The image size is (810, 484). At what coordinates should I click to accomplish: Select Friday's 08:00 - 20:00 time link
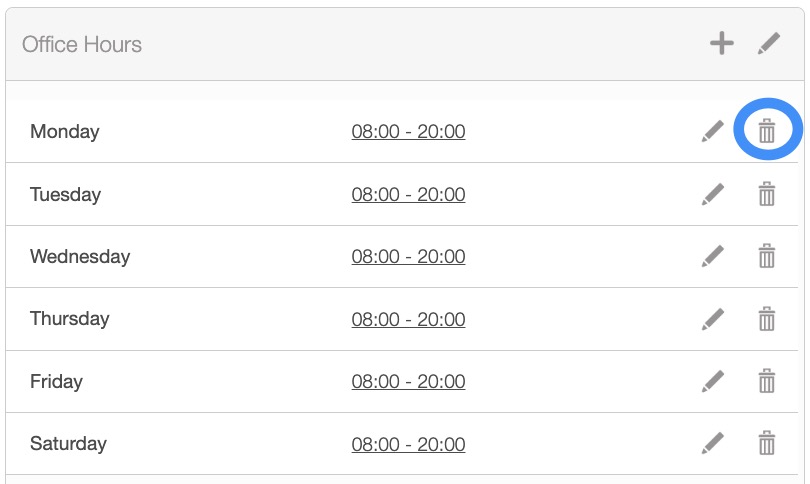point(408,381)
